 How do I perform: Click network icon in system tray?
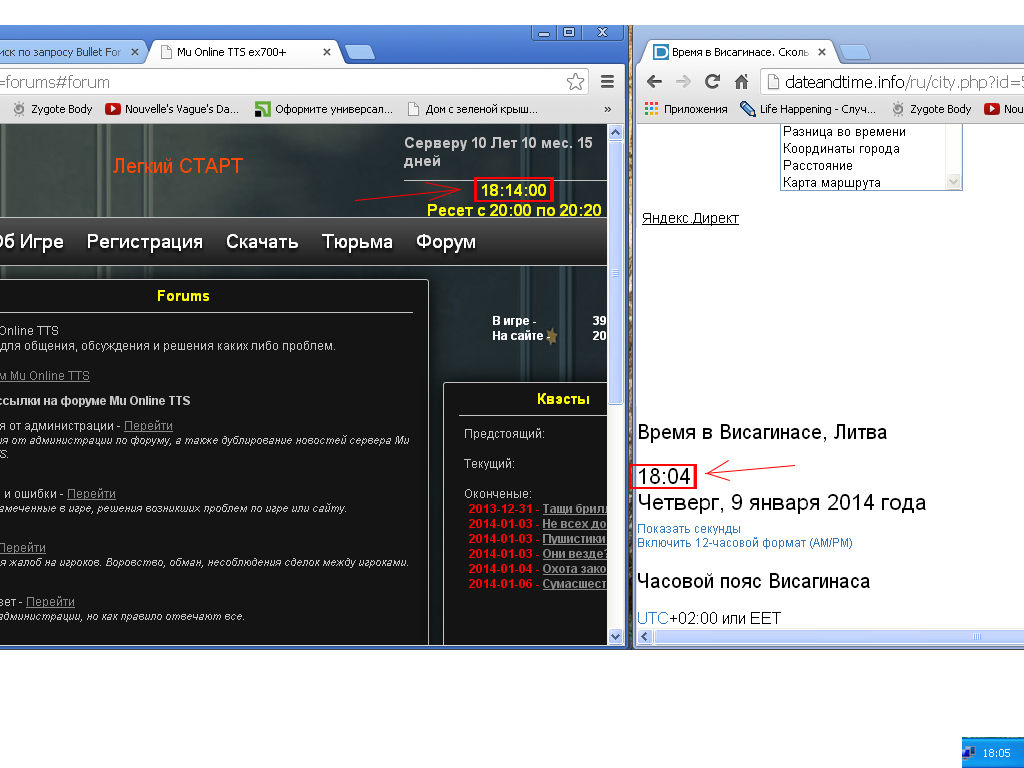coord(970,754)
